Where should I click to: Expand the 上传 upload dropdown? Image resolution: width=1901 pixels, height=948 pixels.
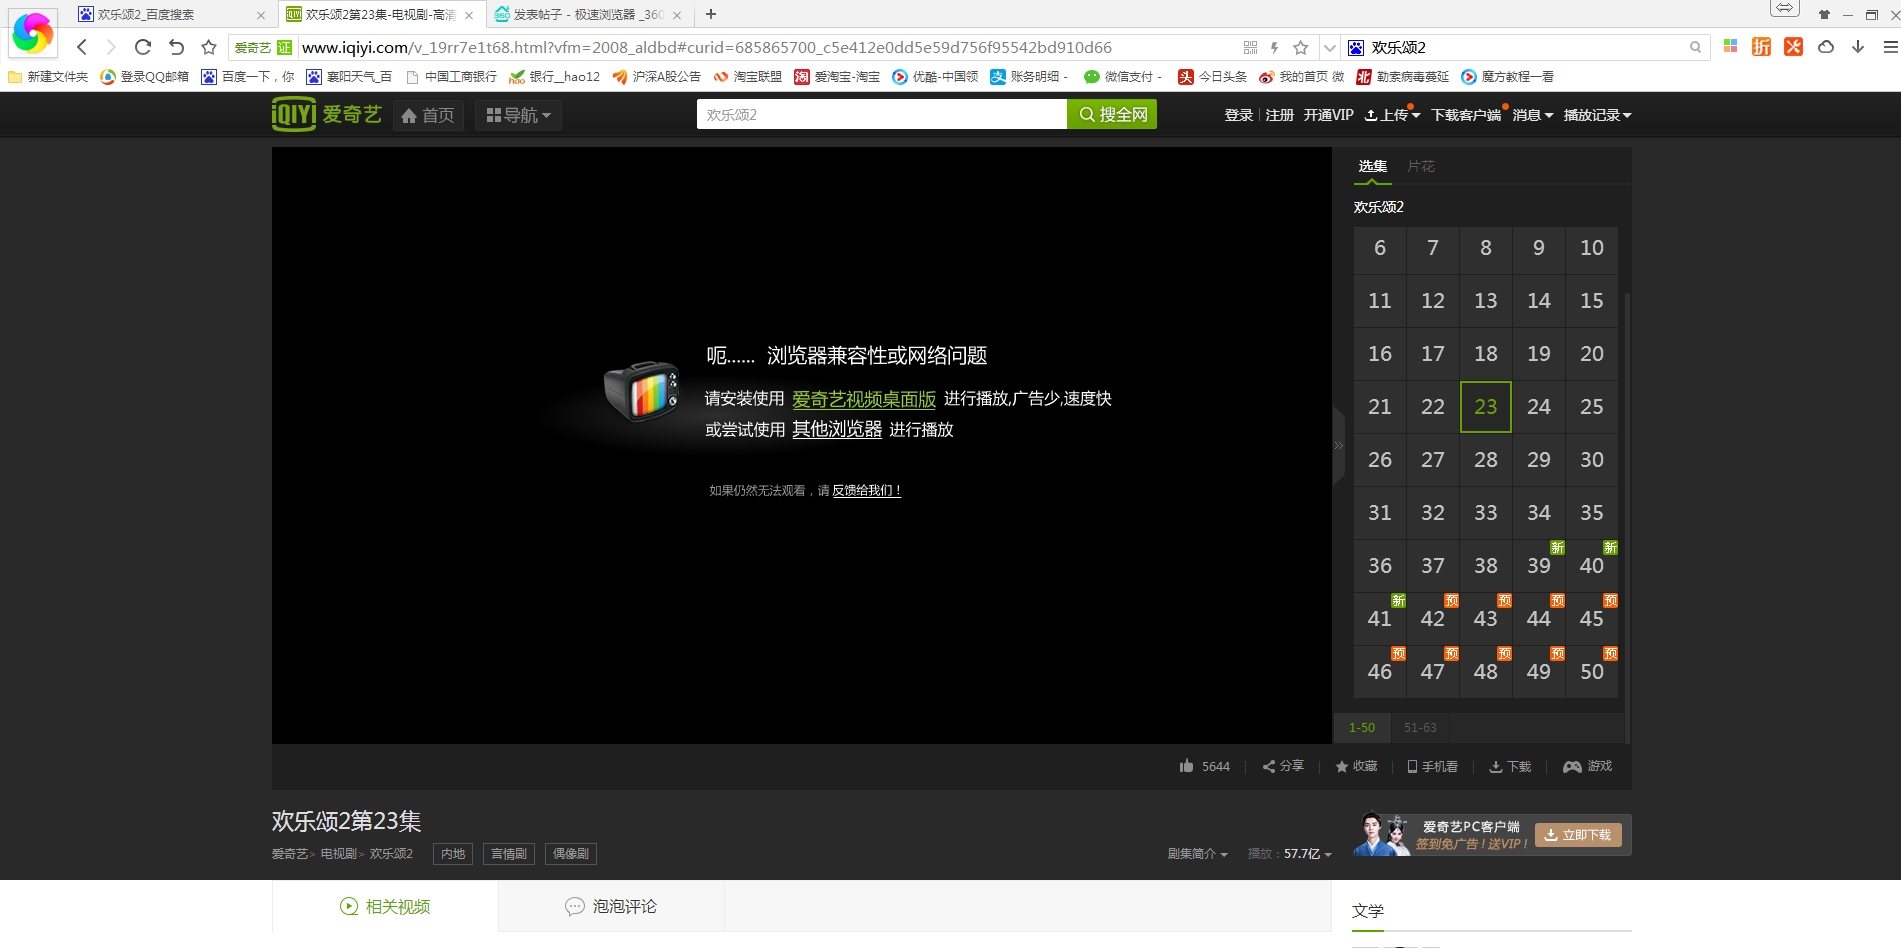click(x=1393, y=115)
